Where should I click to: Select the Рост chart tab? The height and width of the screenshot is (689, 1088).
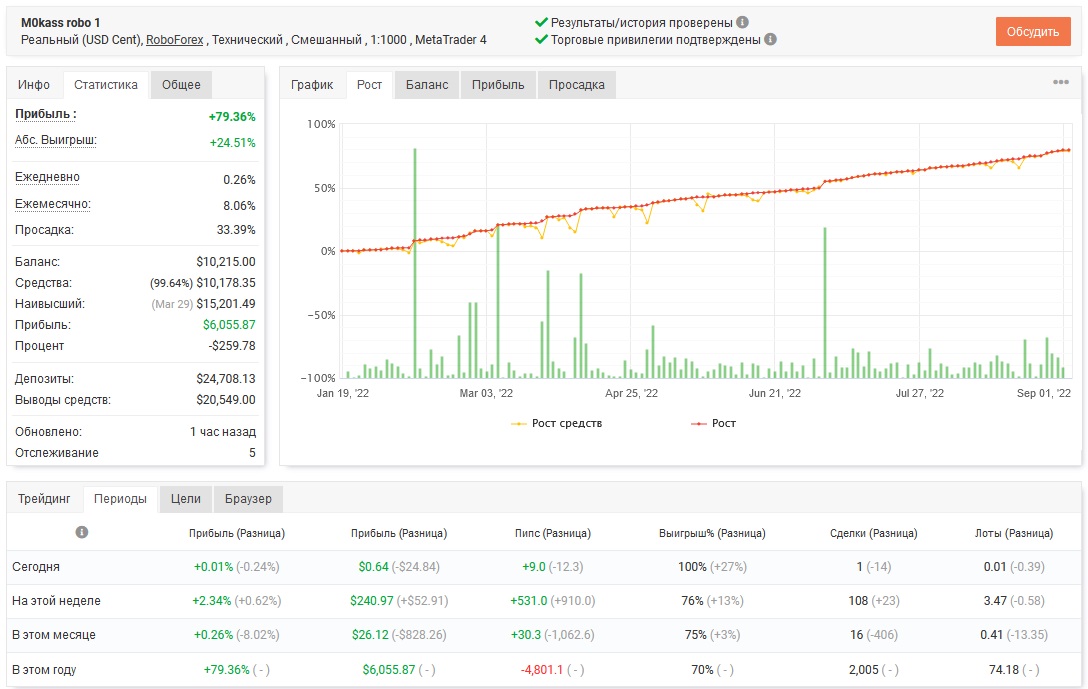pyautogui.click(x=369, y=85)
